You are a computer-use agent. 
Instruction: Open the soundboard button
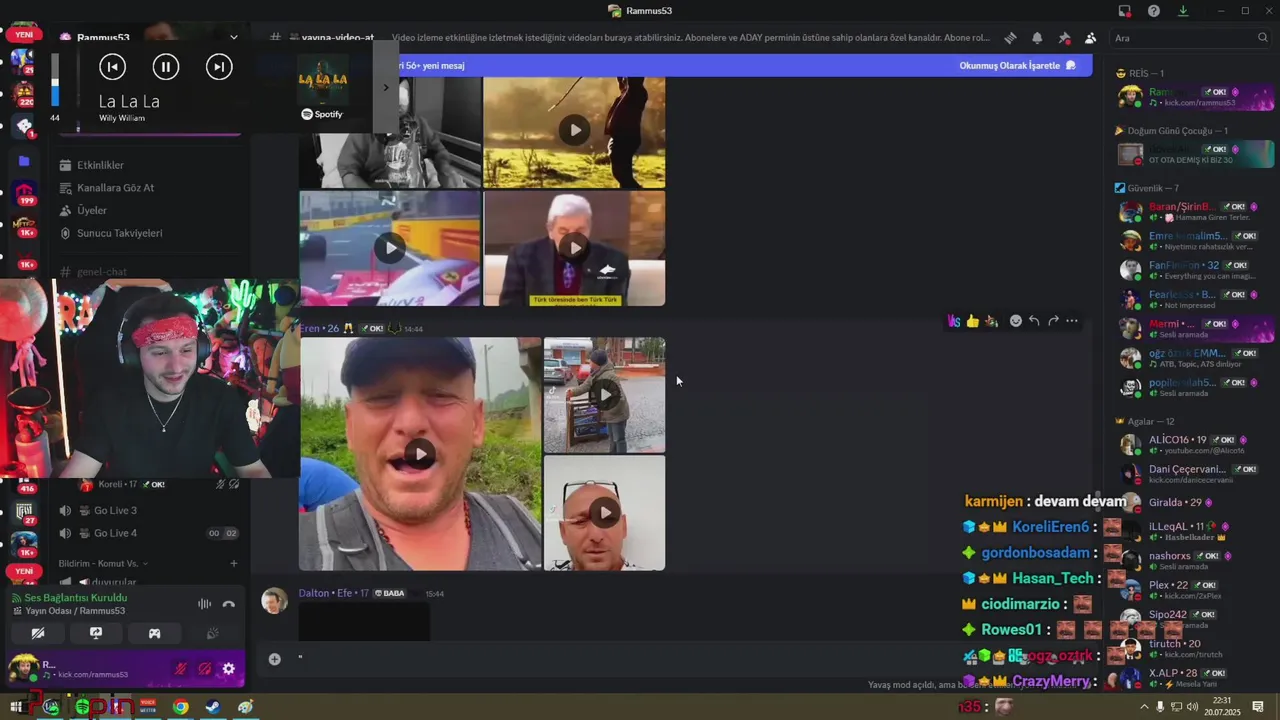[213, 633]
